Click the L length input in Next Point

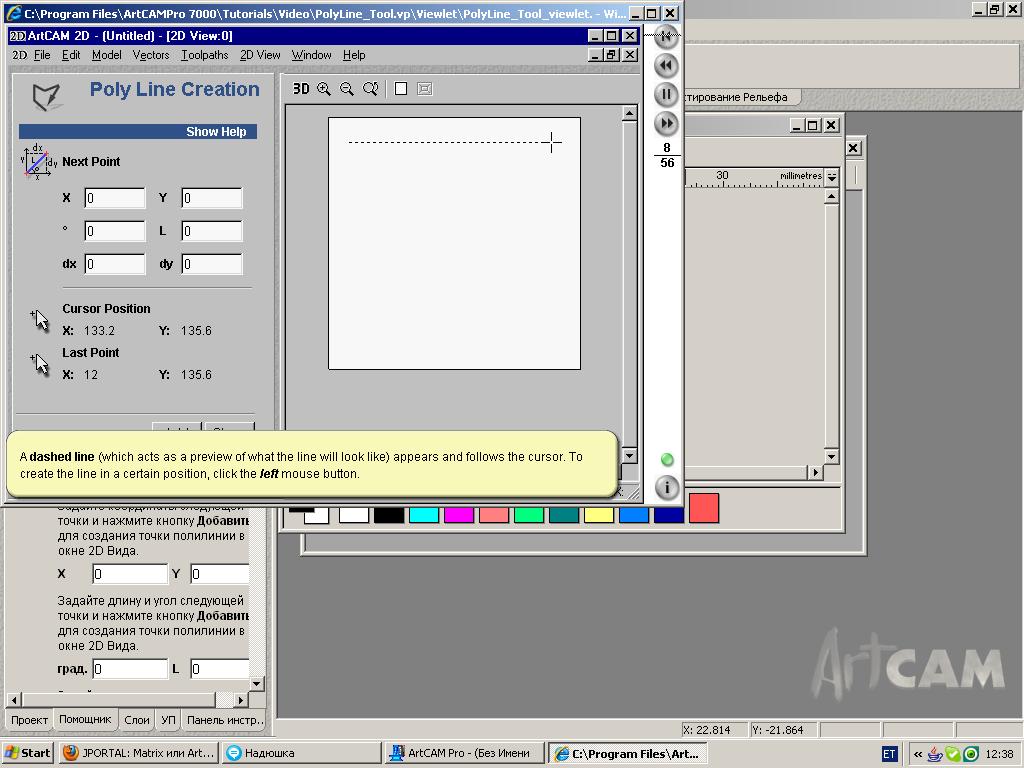click(x=212, y=231)
